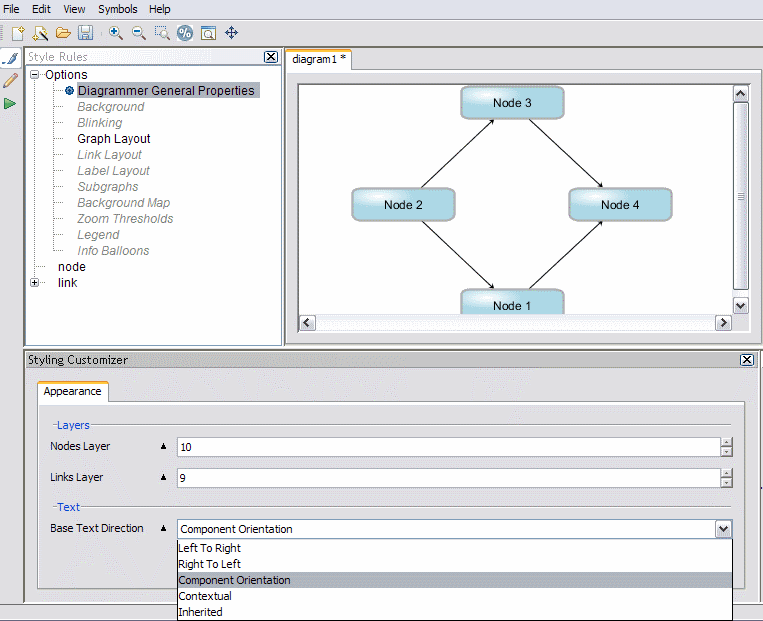This screenshot has width=763, height=621.
Task: Activate the Zoom to area tool
Action: pos(162,33)
